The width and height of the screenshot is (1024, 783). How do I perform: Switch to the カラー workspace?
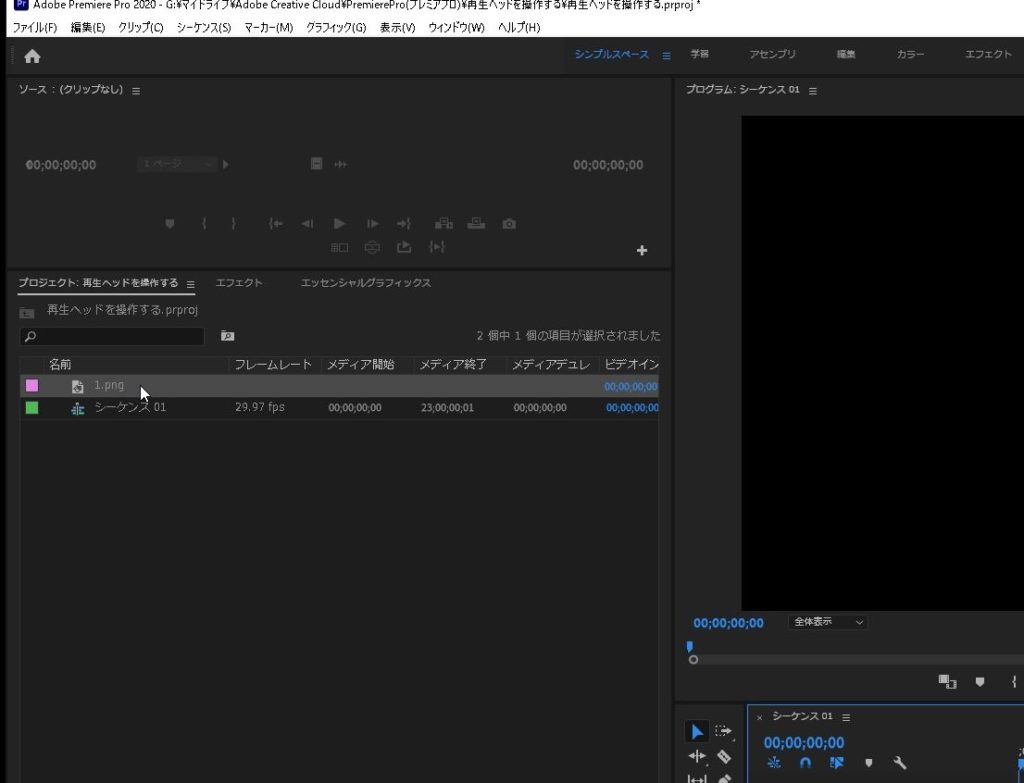tap(910, 55)
